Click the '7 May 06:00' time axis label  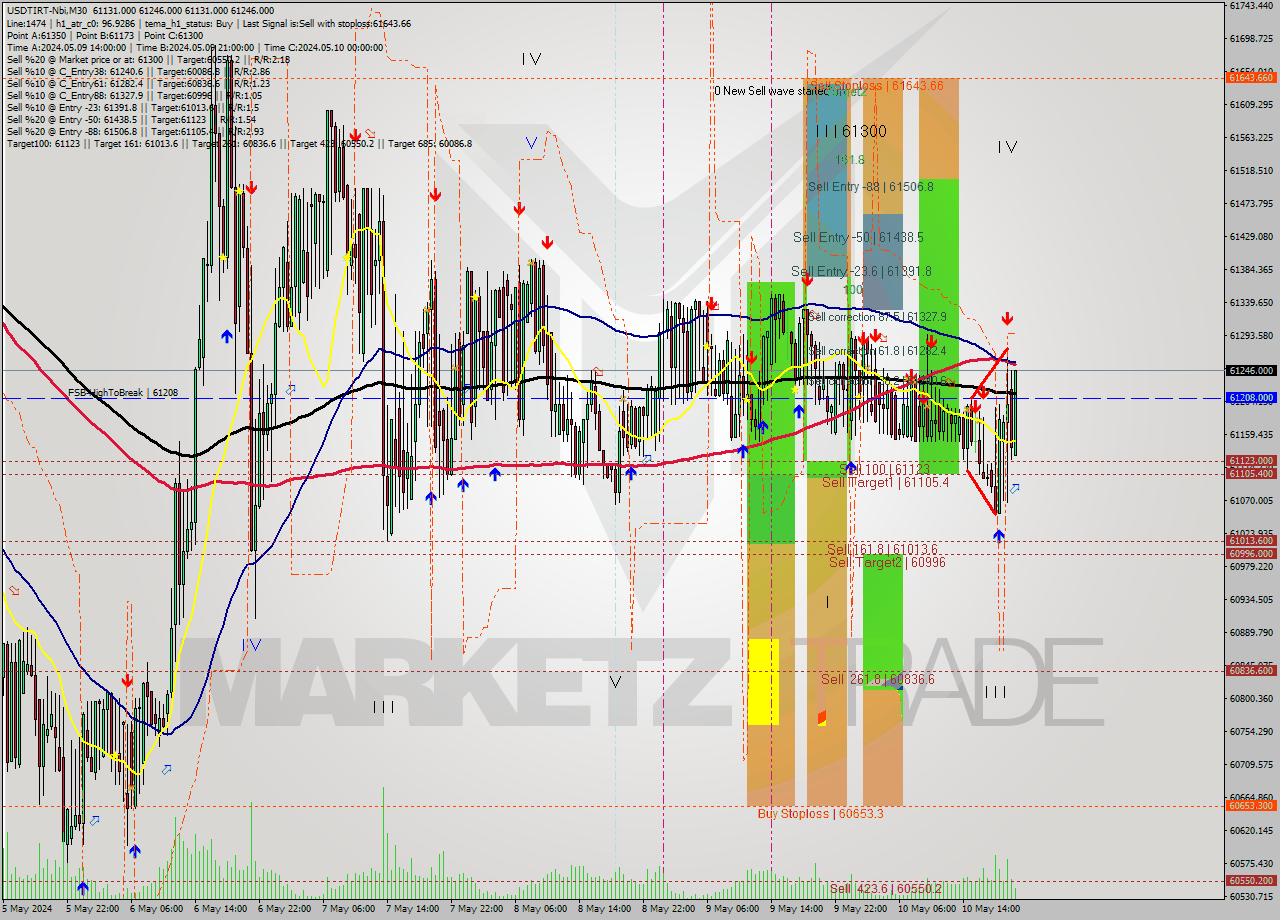click(349, 909)
